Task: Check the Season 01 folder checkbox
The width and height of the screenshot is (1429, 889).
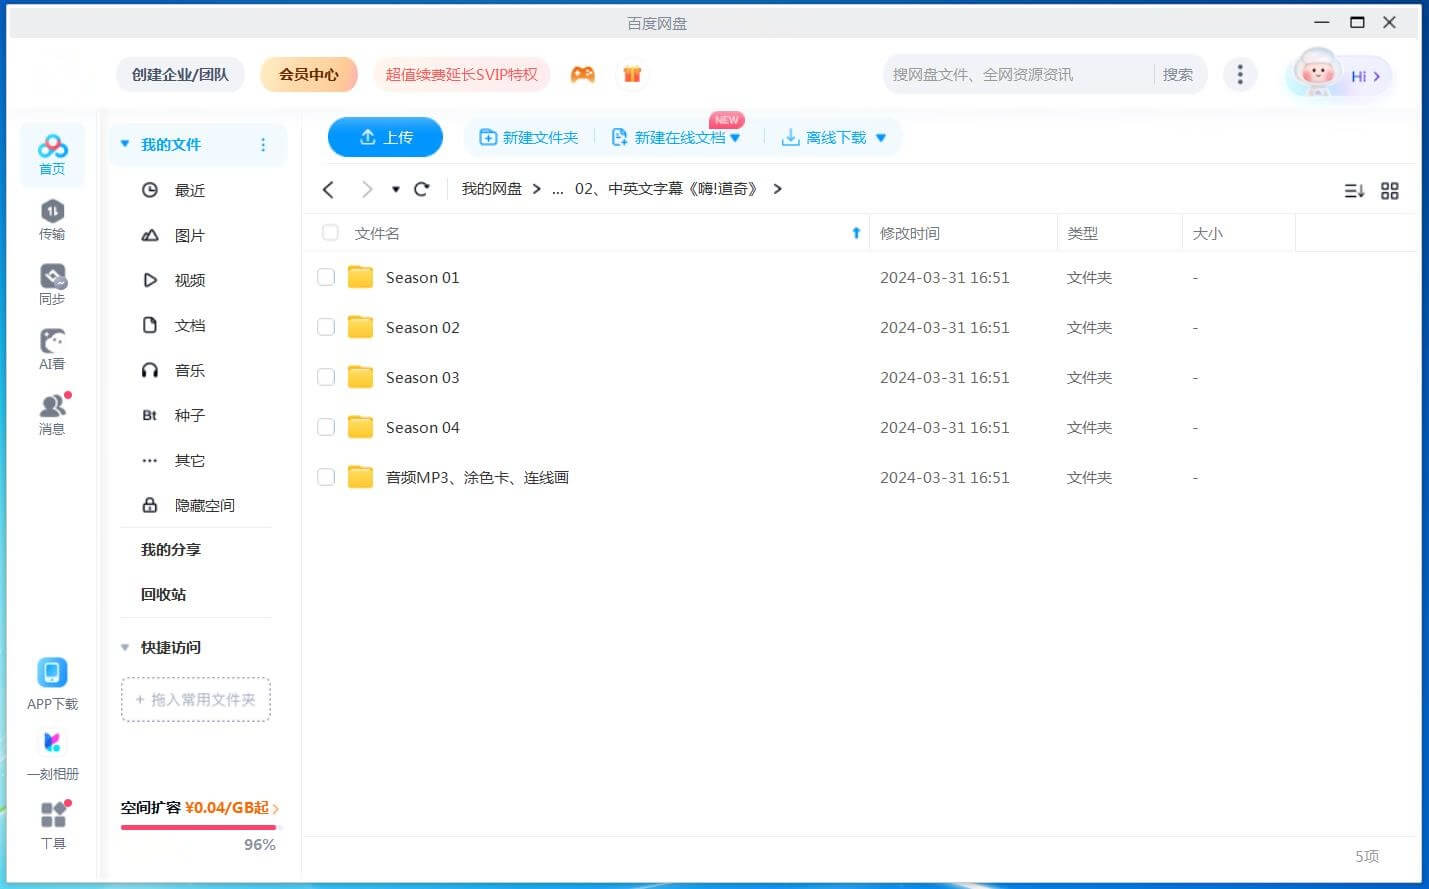Action: click(x=326, y=277)
